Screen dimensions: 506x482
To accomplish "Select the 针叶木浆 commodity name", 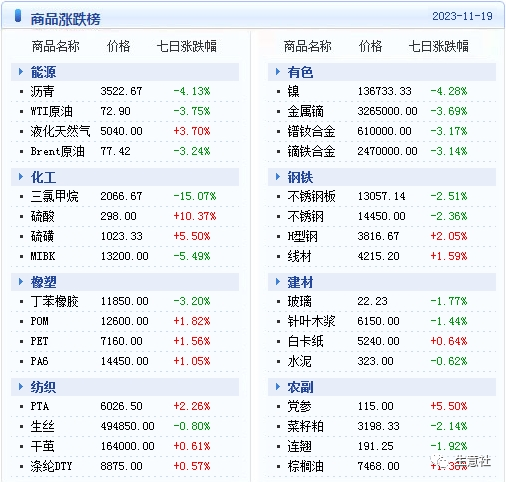I will pos(311,321).
